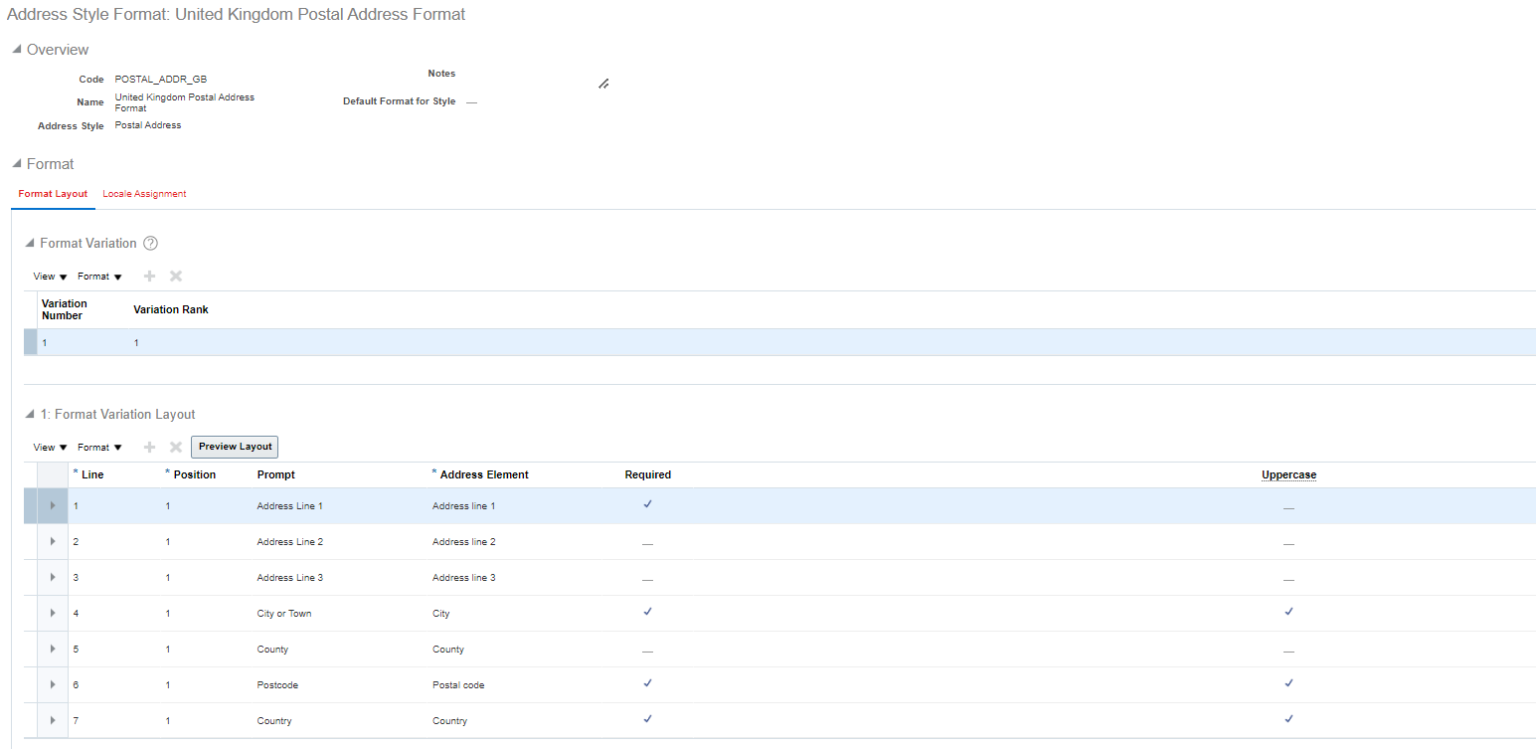
Task: Sort by the Uppercase column header
Action: pyautogui.click(x=1288, y=475)
